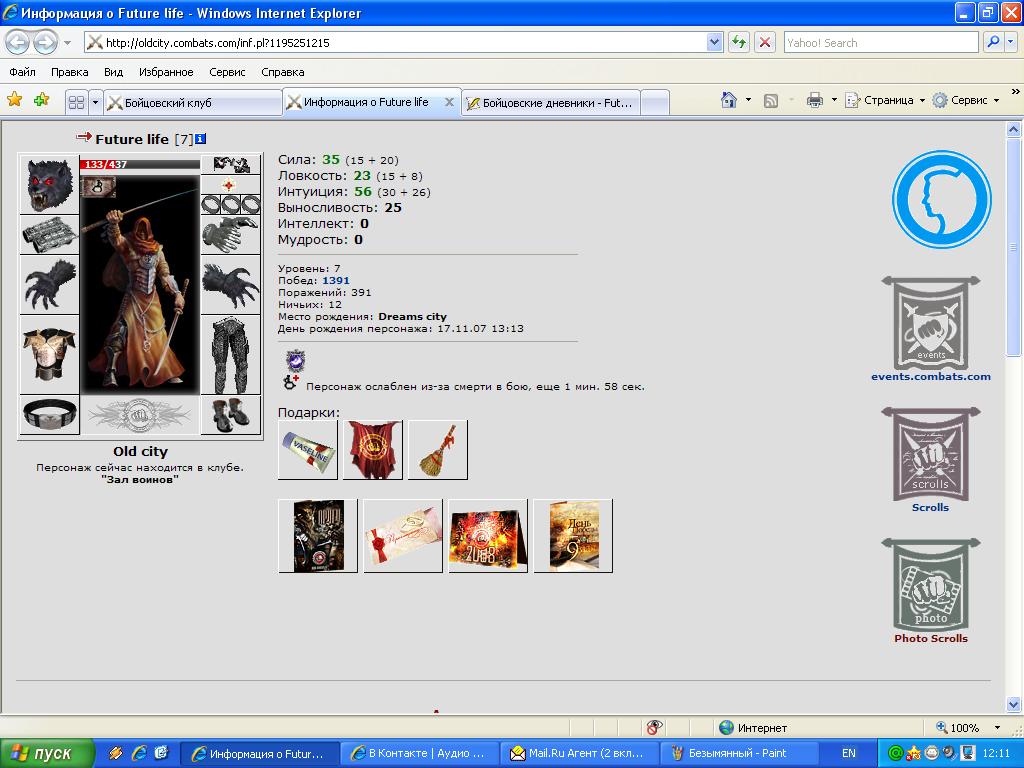Click the search magnifier button
The image size is (1024, 768).
click(x=993, y=42)
